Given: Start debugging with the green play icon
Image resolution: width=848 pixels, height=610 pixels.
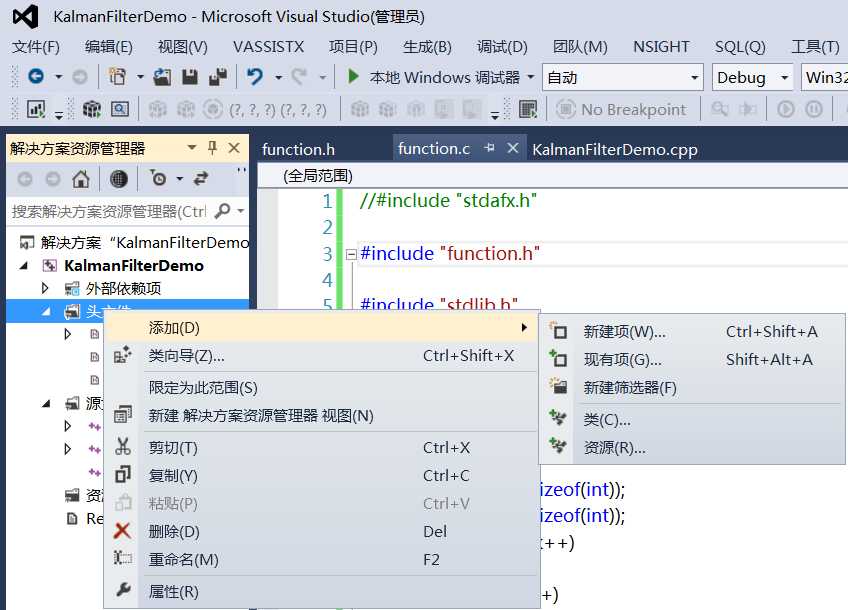Looking at the screenshot, I should [x=353, y=77].
